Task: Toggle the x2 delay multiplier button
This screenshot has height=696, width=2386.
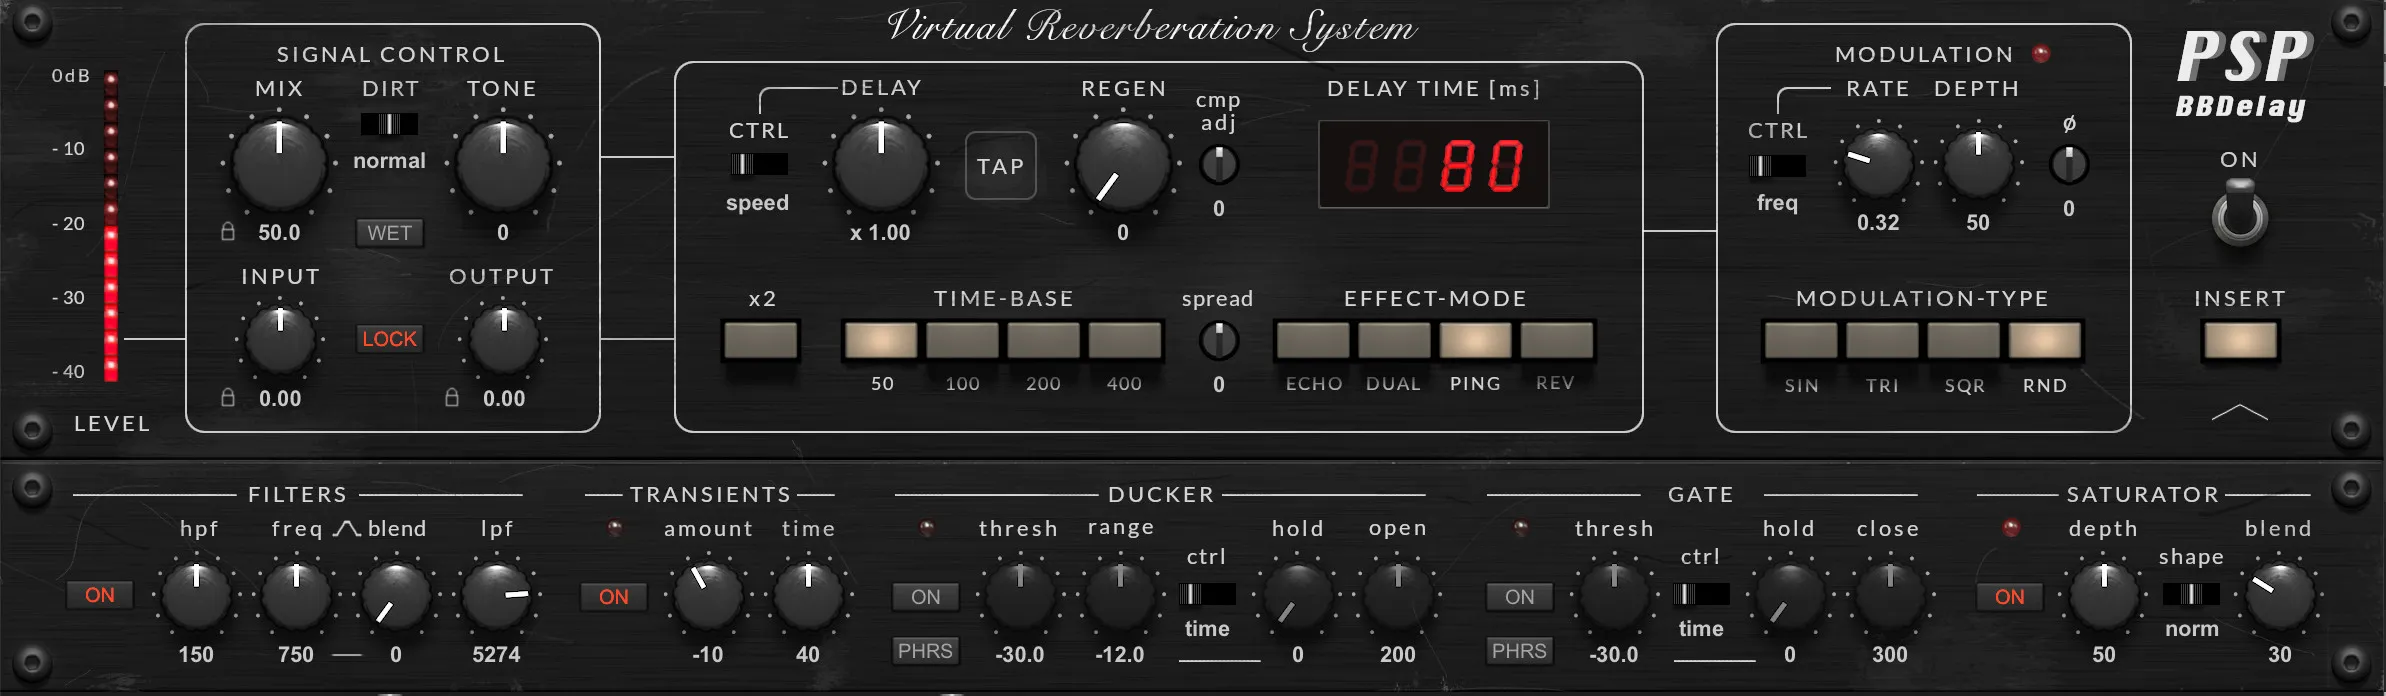Action: 761,340
